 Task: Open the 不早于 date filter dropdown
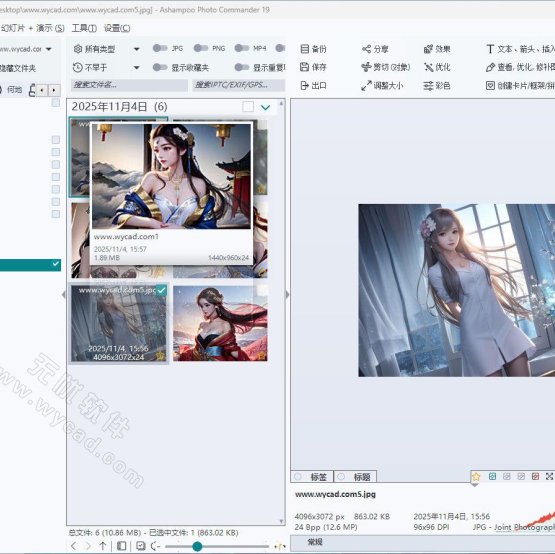coord(136,68)
